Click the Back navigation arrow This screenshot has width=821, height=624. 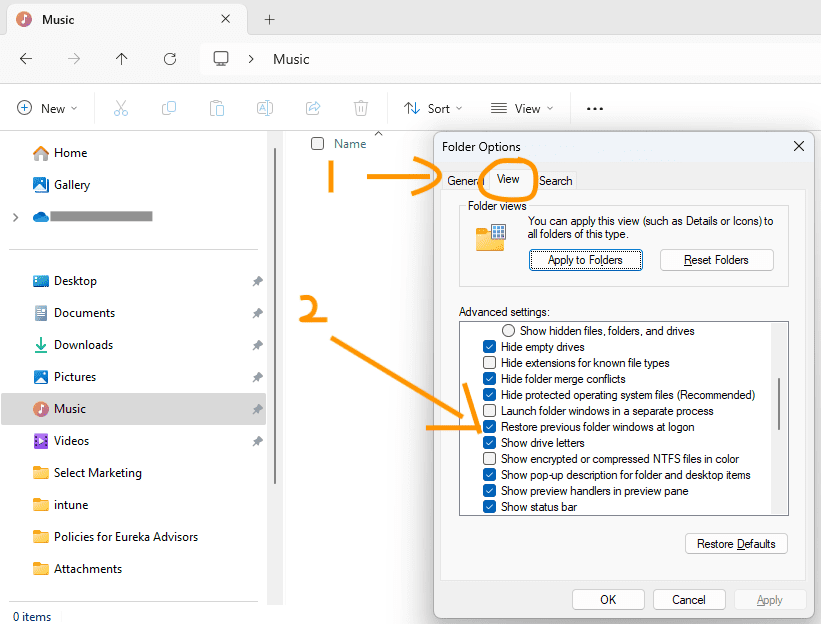pos(26,59)
